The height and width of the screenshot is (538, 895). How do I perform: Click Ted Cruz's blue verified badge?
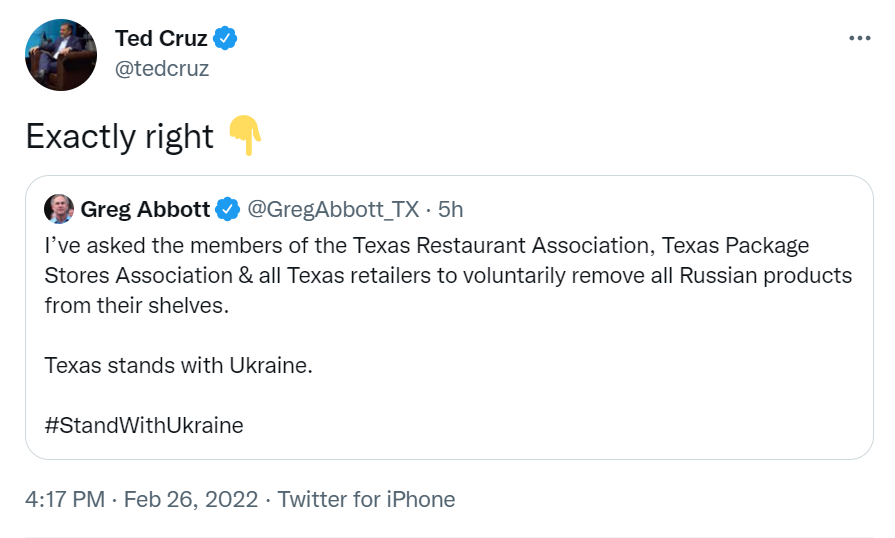[225, 38]
